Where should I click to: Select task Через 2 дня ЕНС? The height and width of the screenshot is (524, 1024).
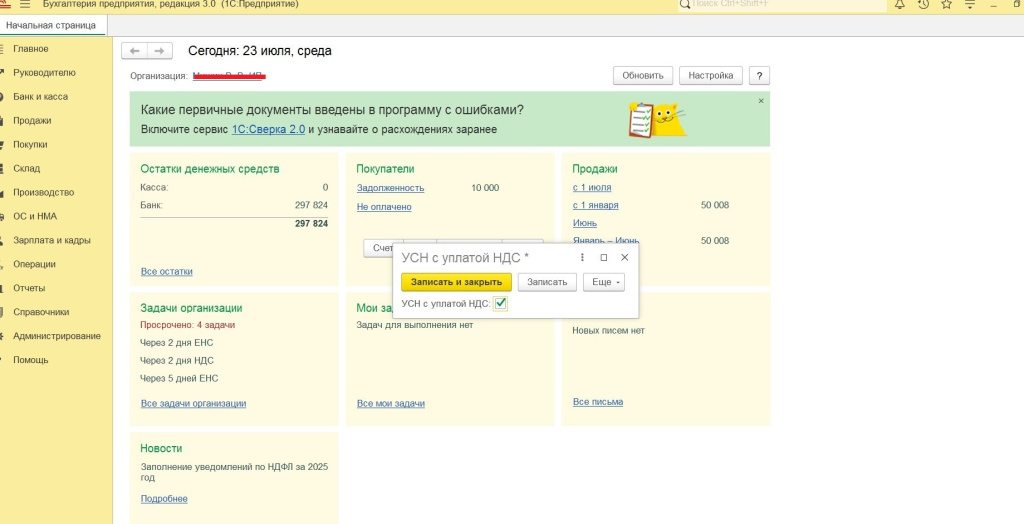click(x=176, y=342)
